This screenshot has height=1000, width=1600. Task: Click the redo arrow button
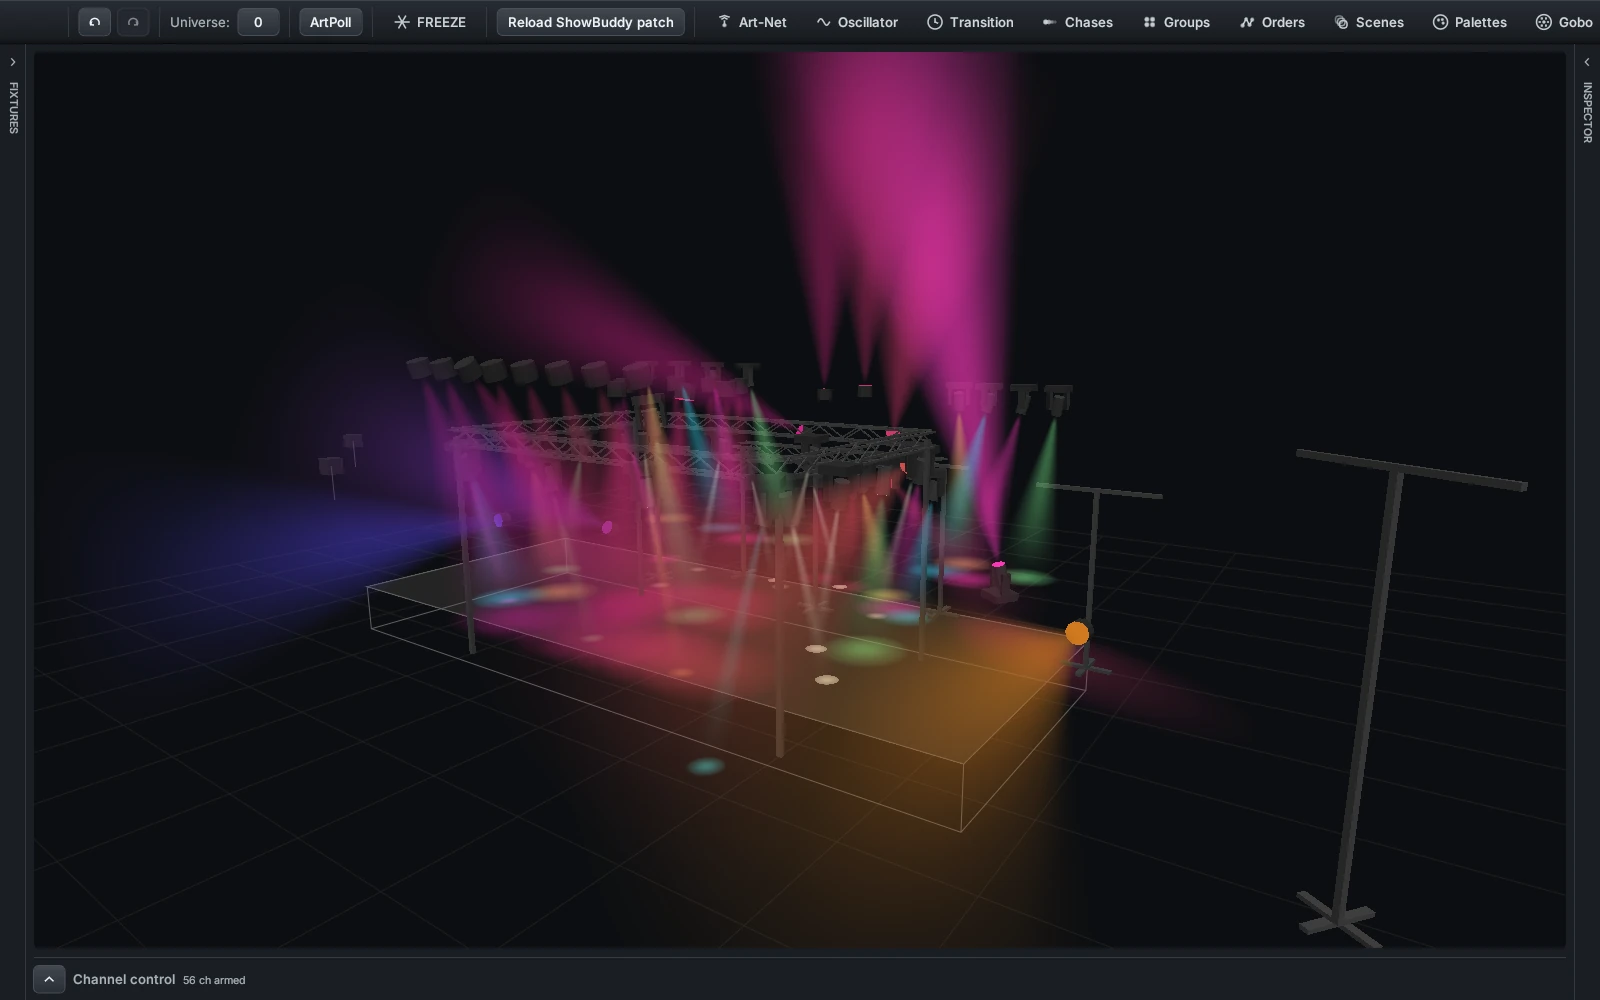pos(133,22)
